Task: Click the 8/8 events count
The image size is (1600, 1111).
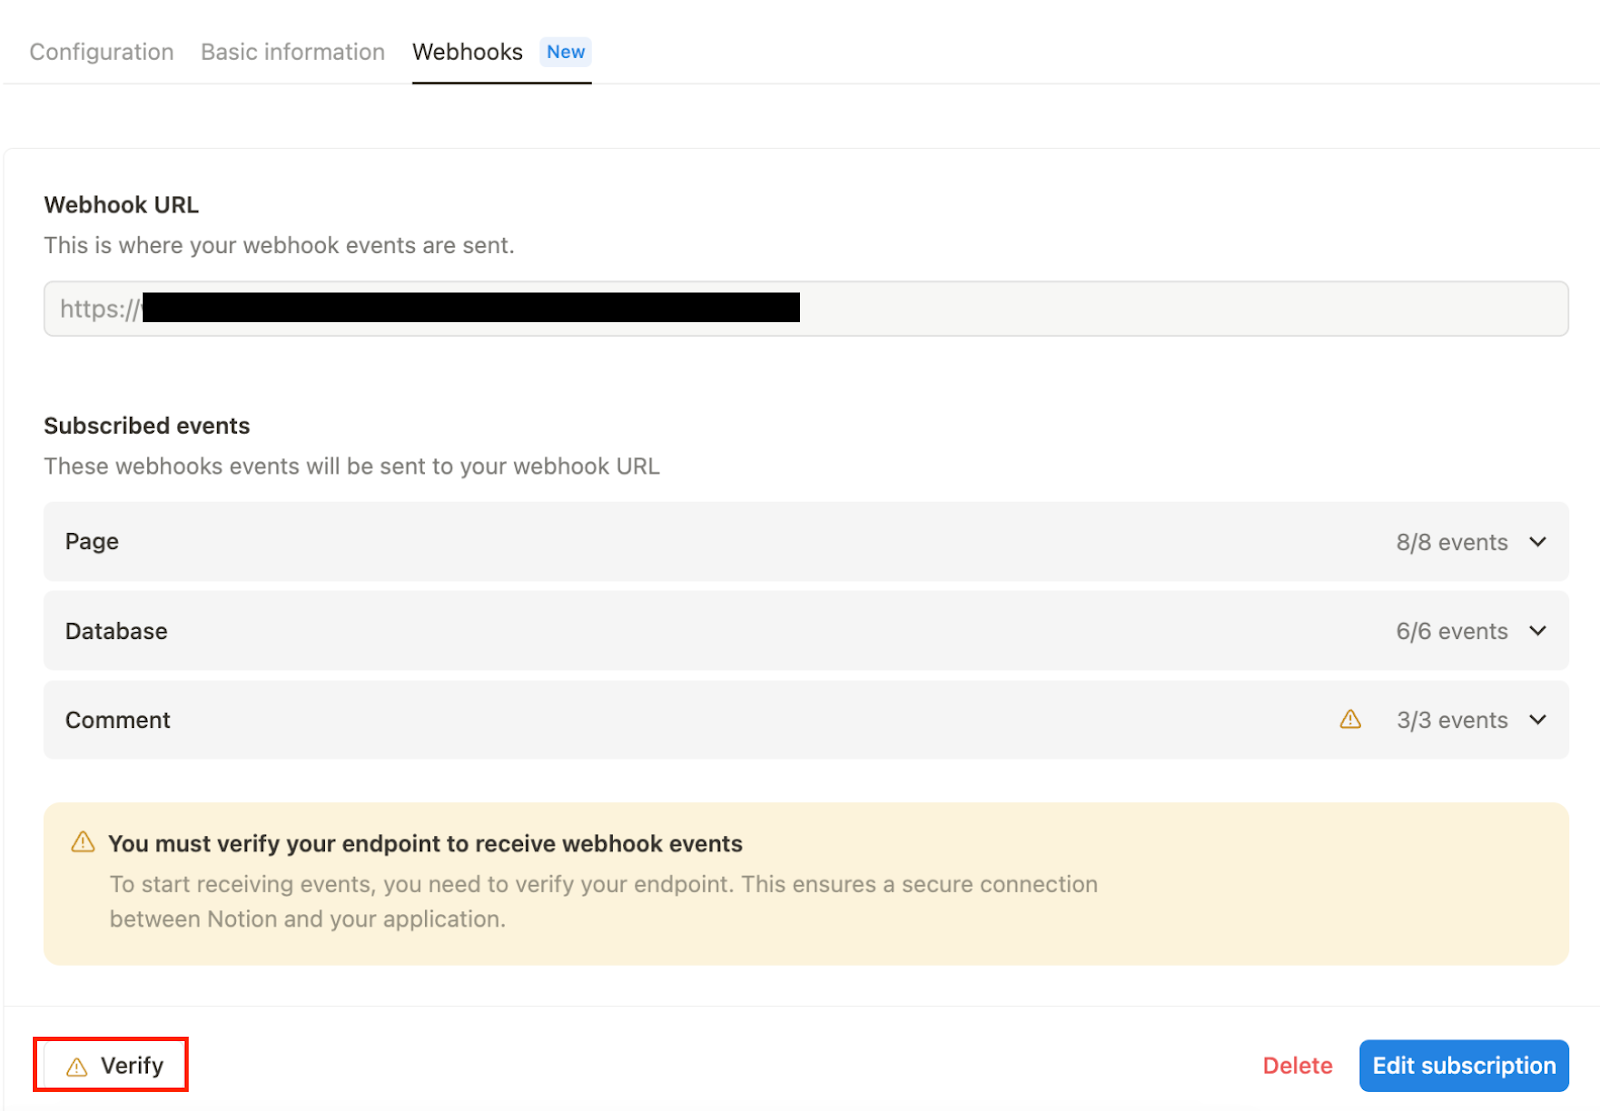Action: [1451, 542]
